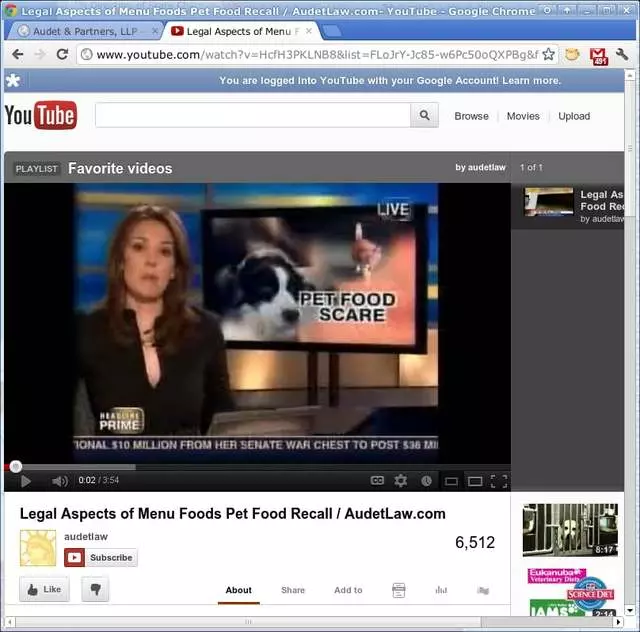Close the Legal Aspects of Menu tab
This screenshot has width=640, height=632.
(309, 31)
